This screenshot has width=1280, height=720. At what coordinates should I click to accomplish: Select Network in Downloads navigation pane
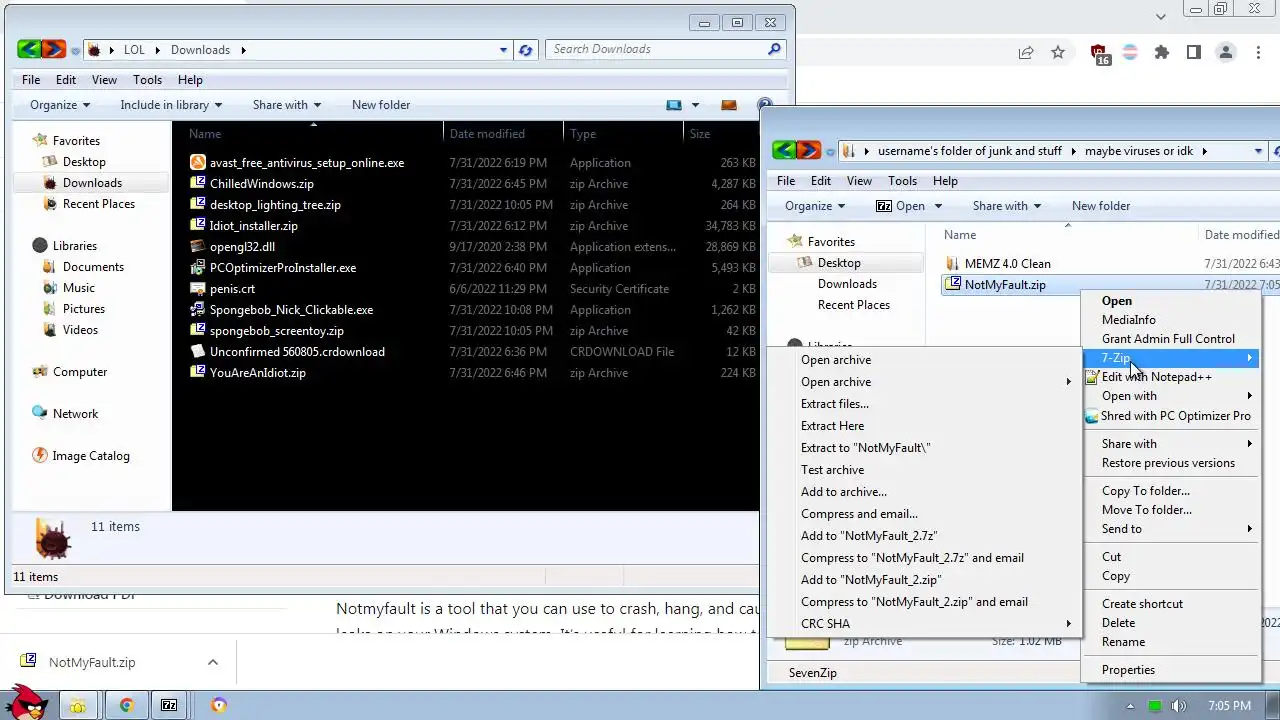click(76, 414)
